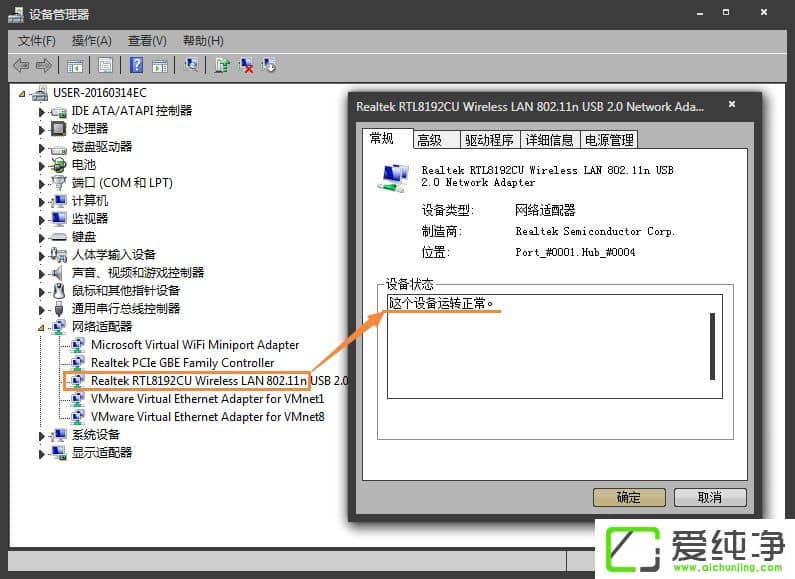Image resolution: width=795 pixels, height=579 pixels.
Task: Click the Help question-mark toolbar icon
Action: tap(137, 66)
